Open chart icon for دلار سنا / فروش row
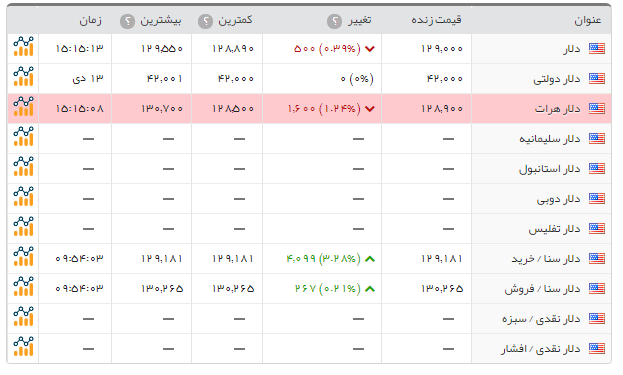The image size is (623, 375). [x=23, y=286]
